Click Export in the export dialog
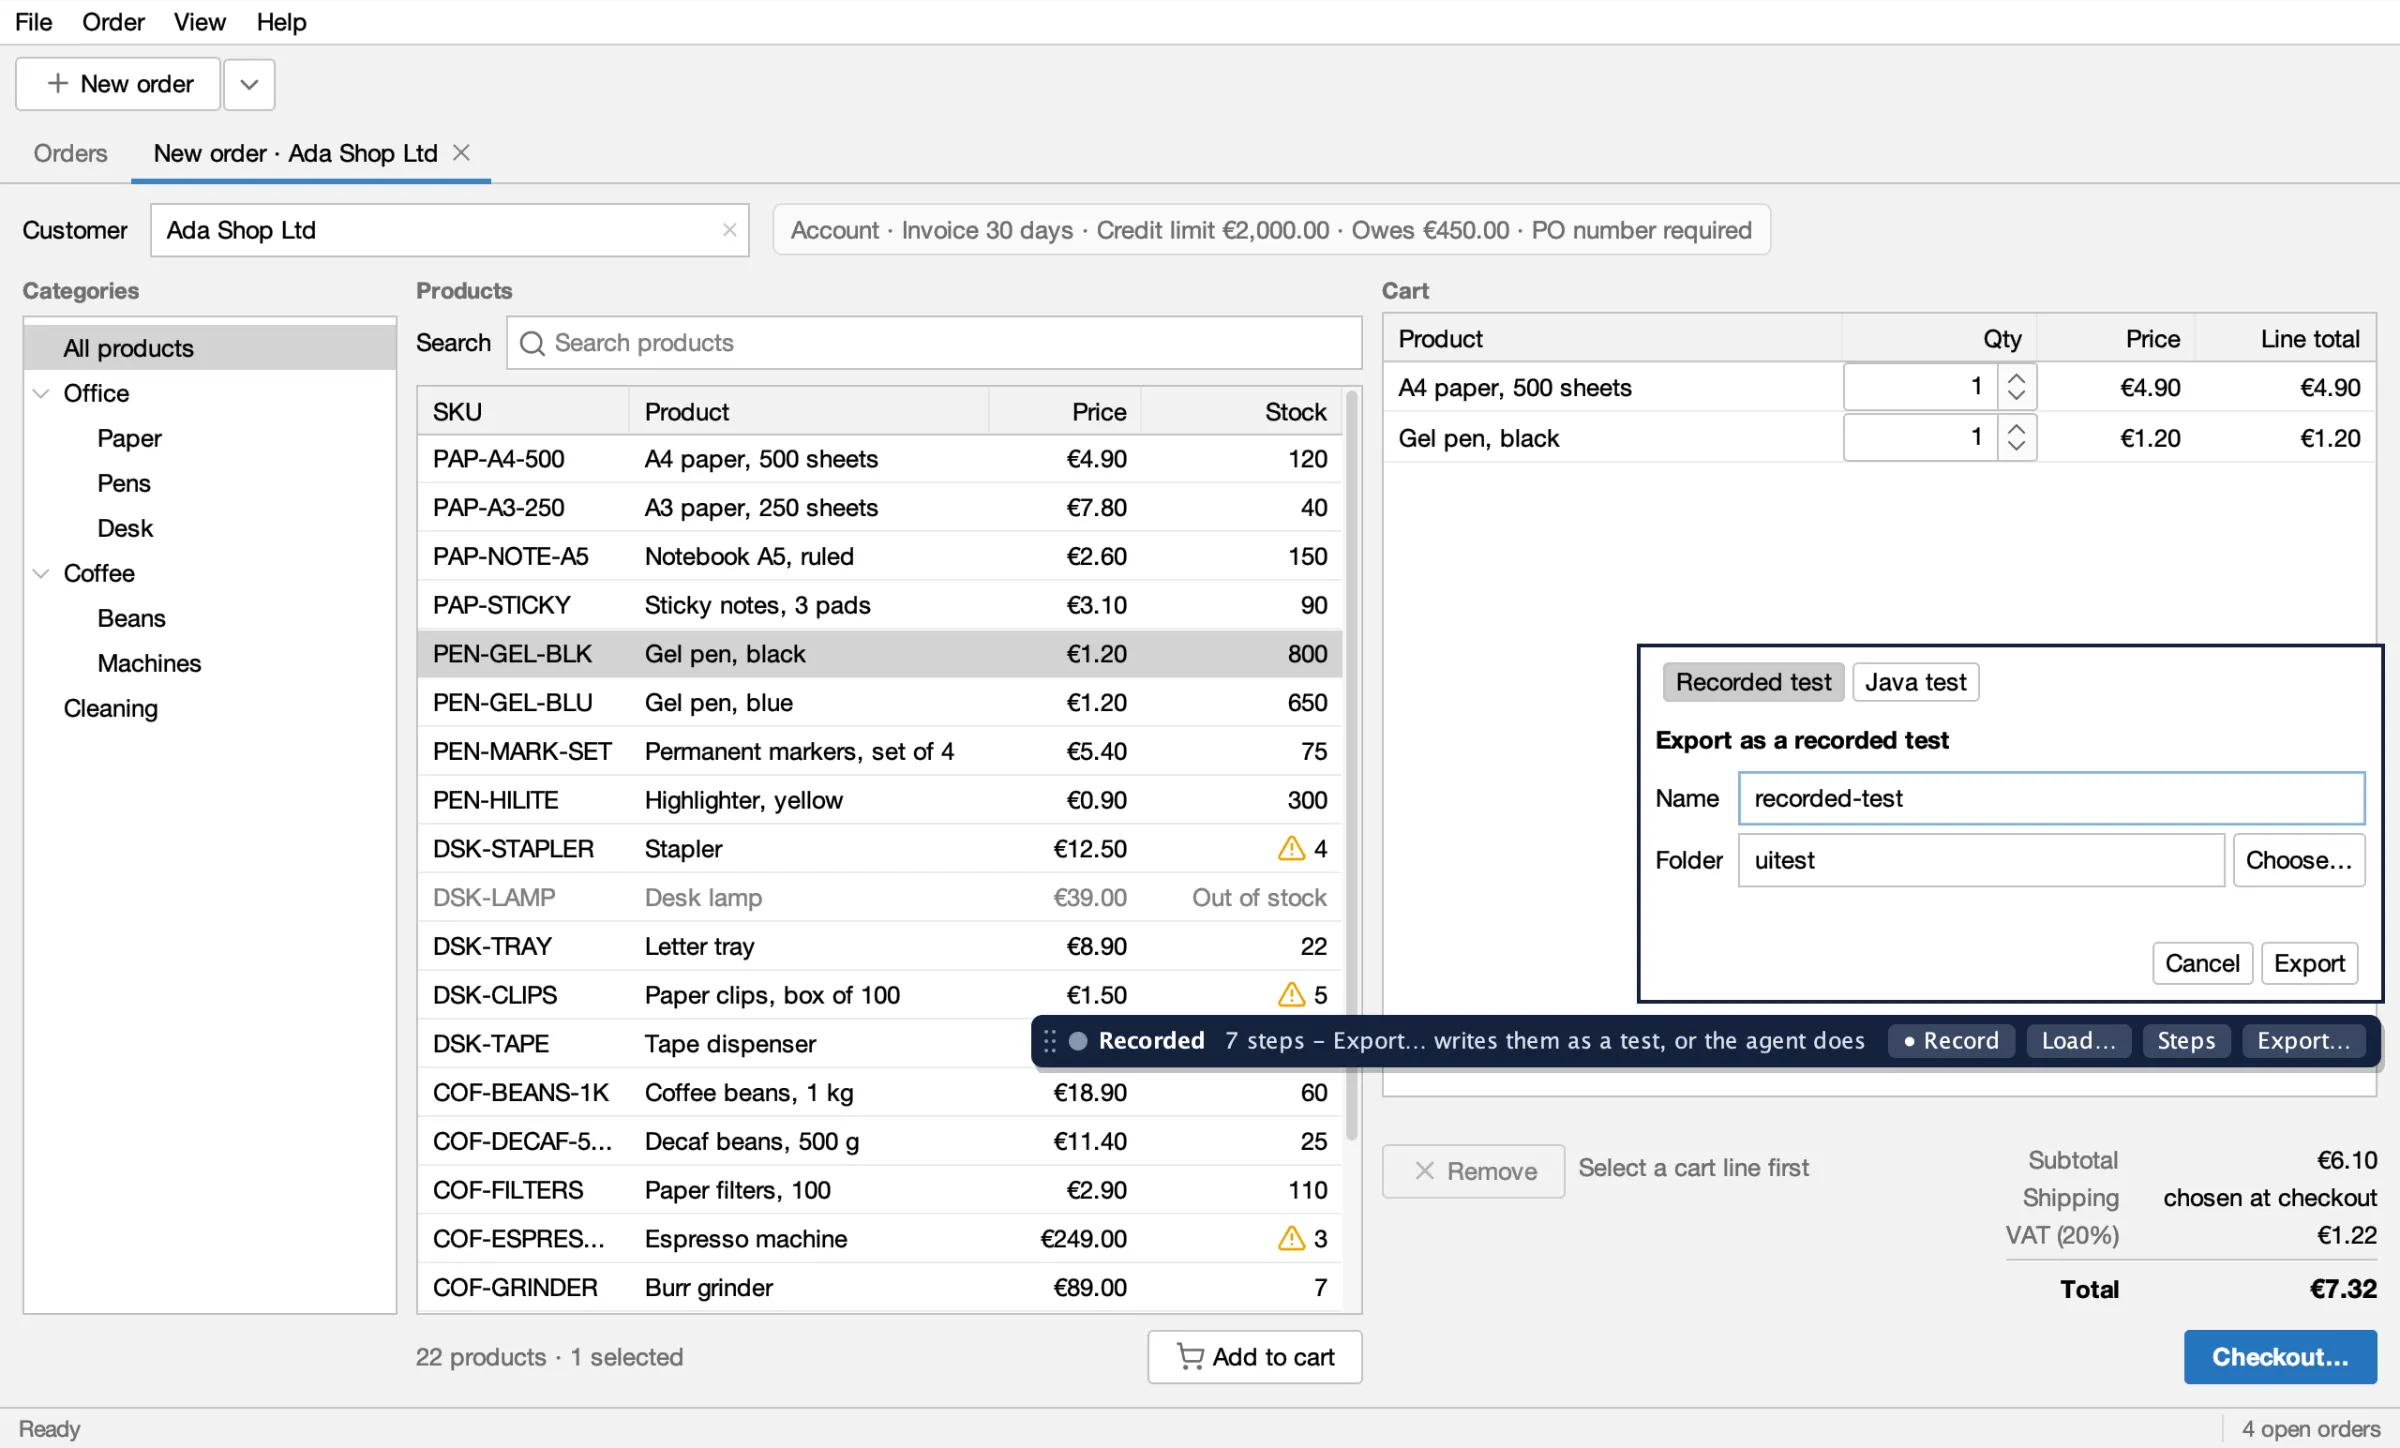 [2309, 963]
